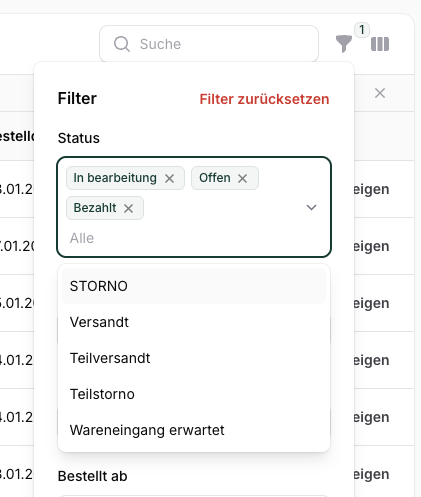421x497 pixels.
Task: Select STORNO from the status list
Action: (194, 286)
